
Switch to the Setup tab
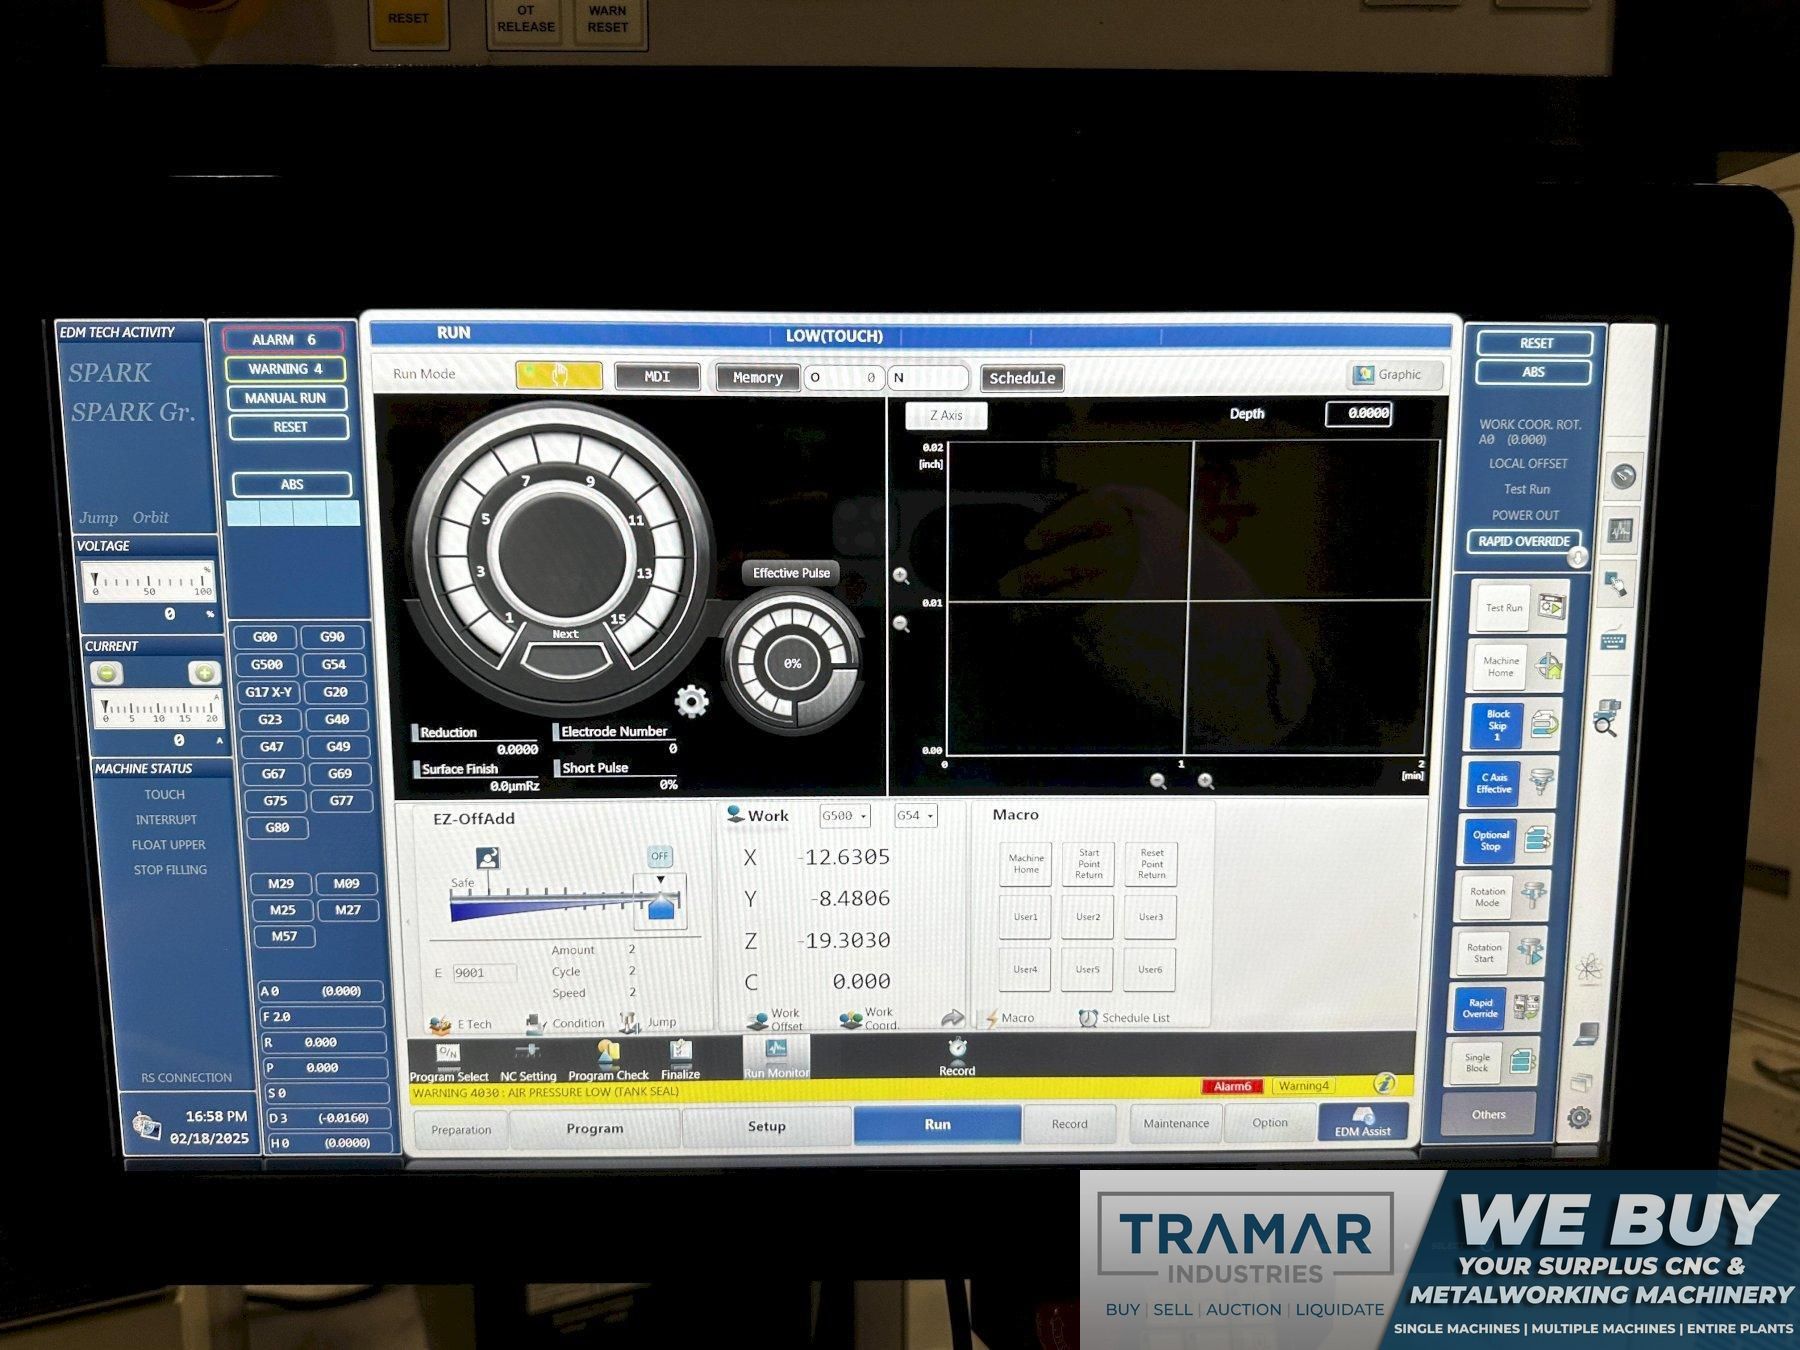point(766,1126)
